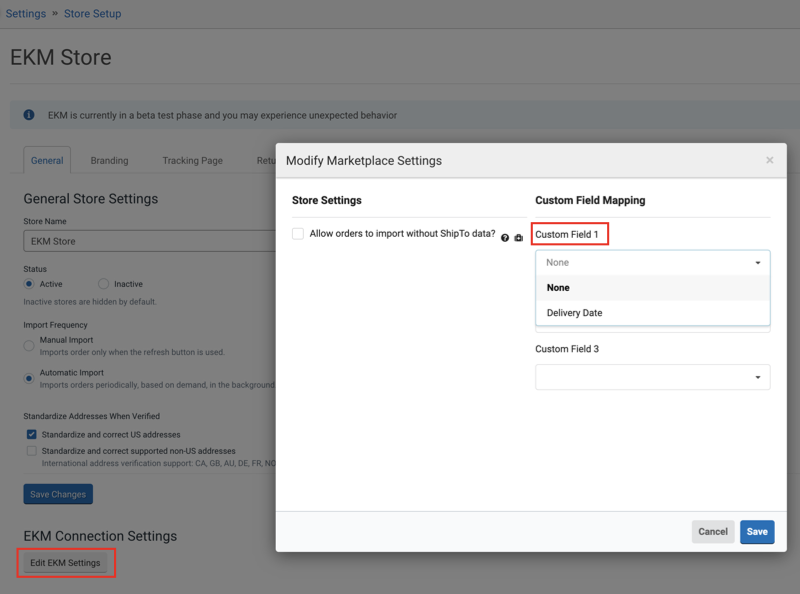Open the Custom Field 3 dropdown
The height and width of the screenshot is (594, 800).
[x=653, y=377]
